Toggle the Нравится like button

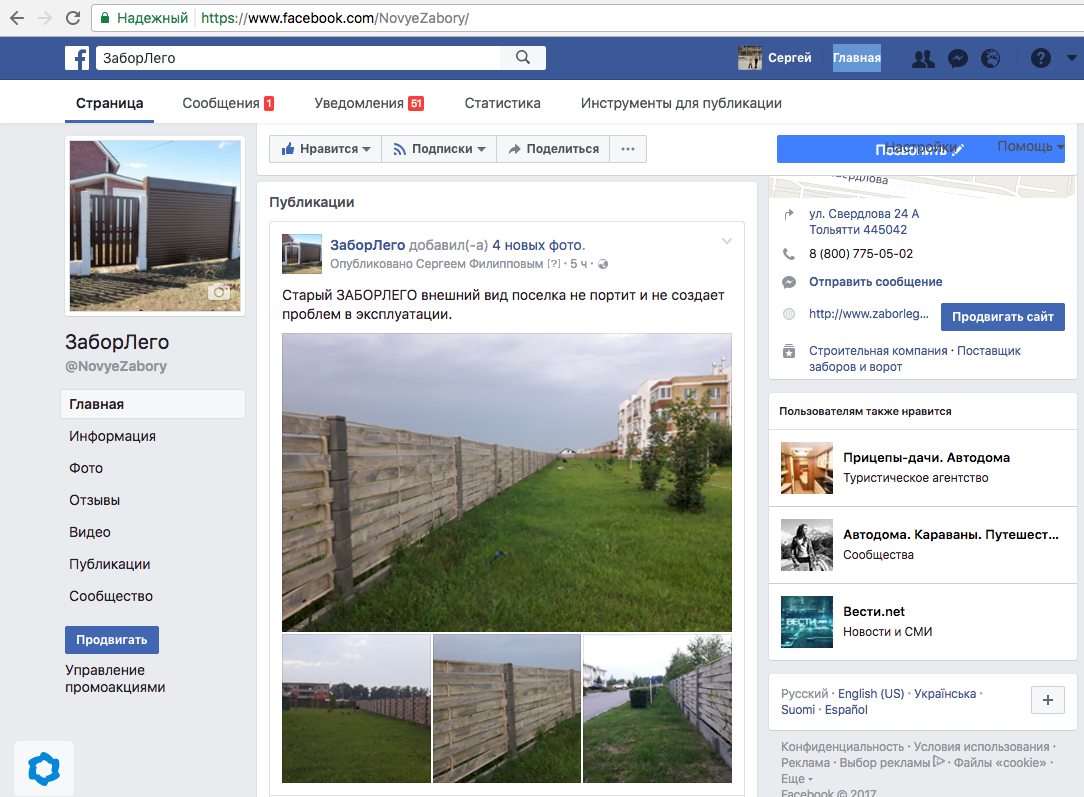coord(325,149)
